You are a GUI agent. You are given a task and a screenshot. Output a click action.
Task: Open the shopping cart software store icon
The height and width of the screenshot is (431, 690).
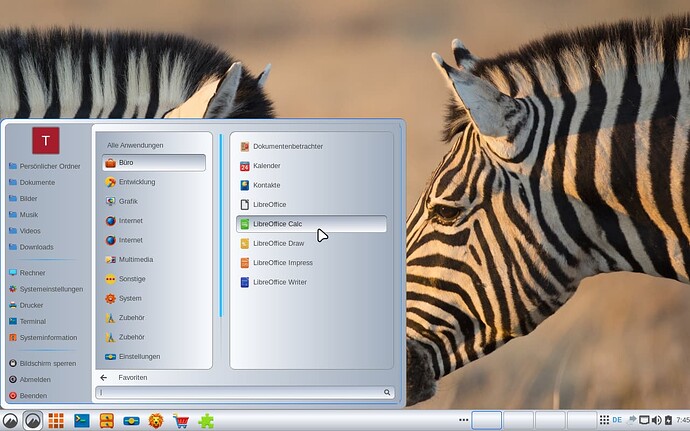point(181,421)
